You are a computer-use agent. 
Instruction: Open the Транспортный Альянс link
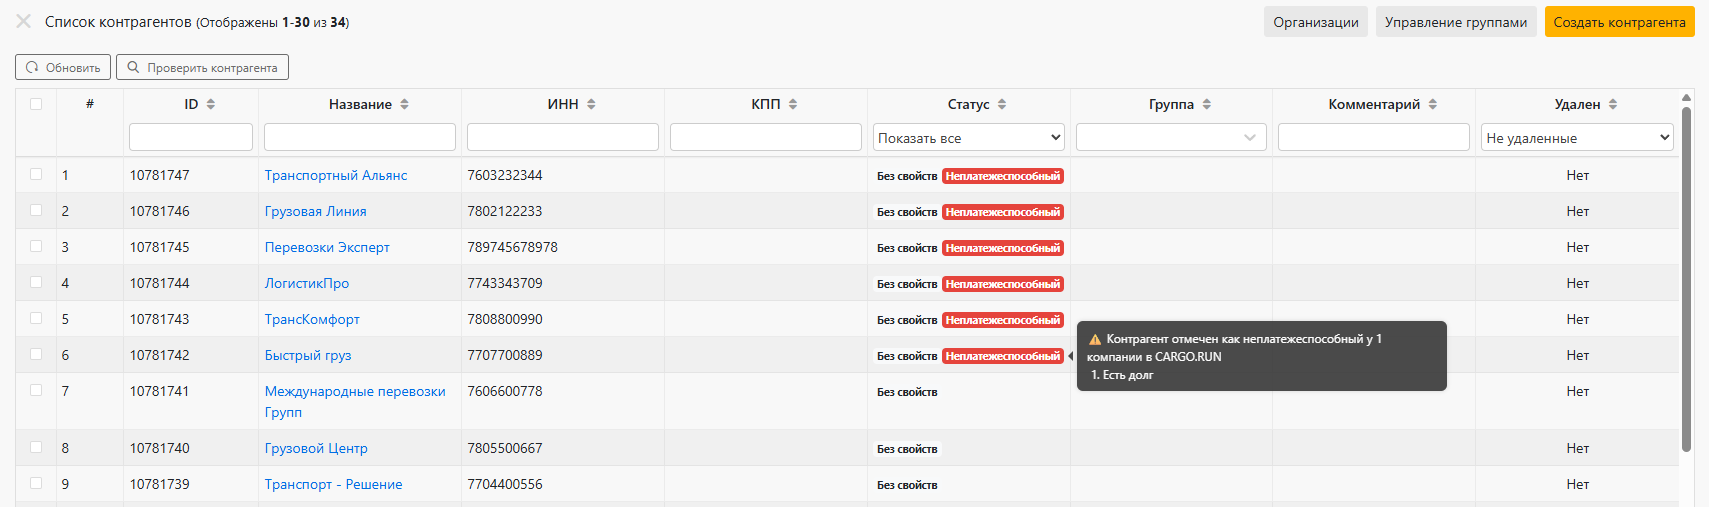[336, 175]
